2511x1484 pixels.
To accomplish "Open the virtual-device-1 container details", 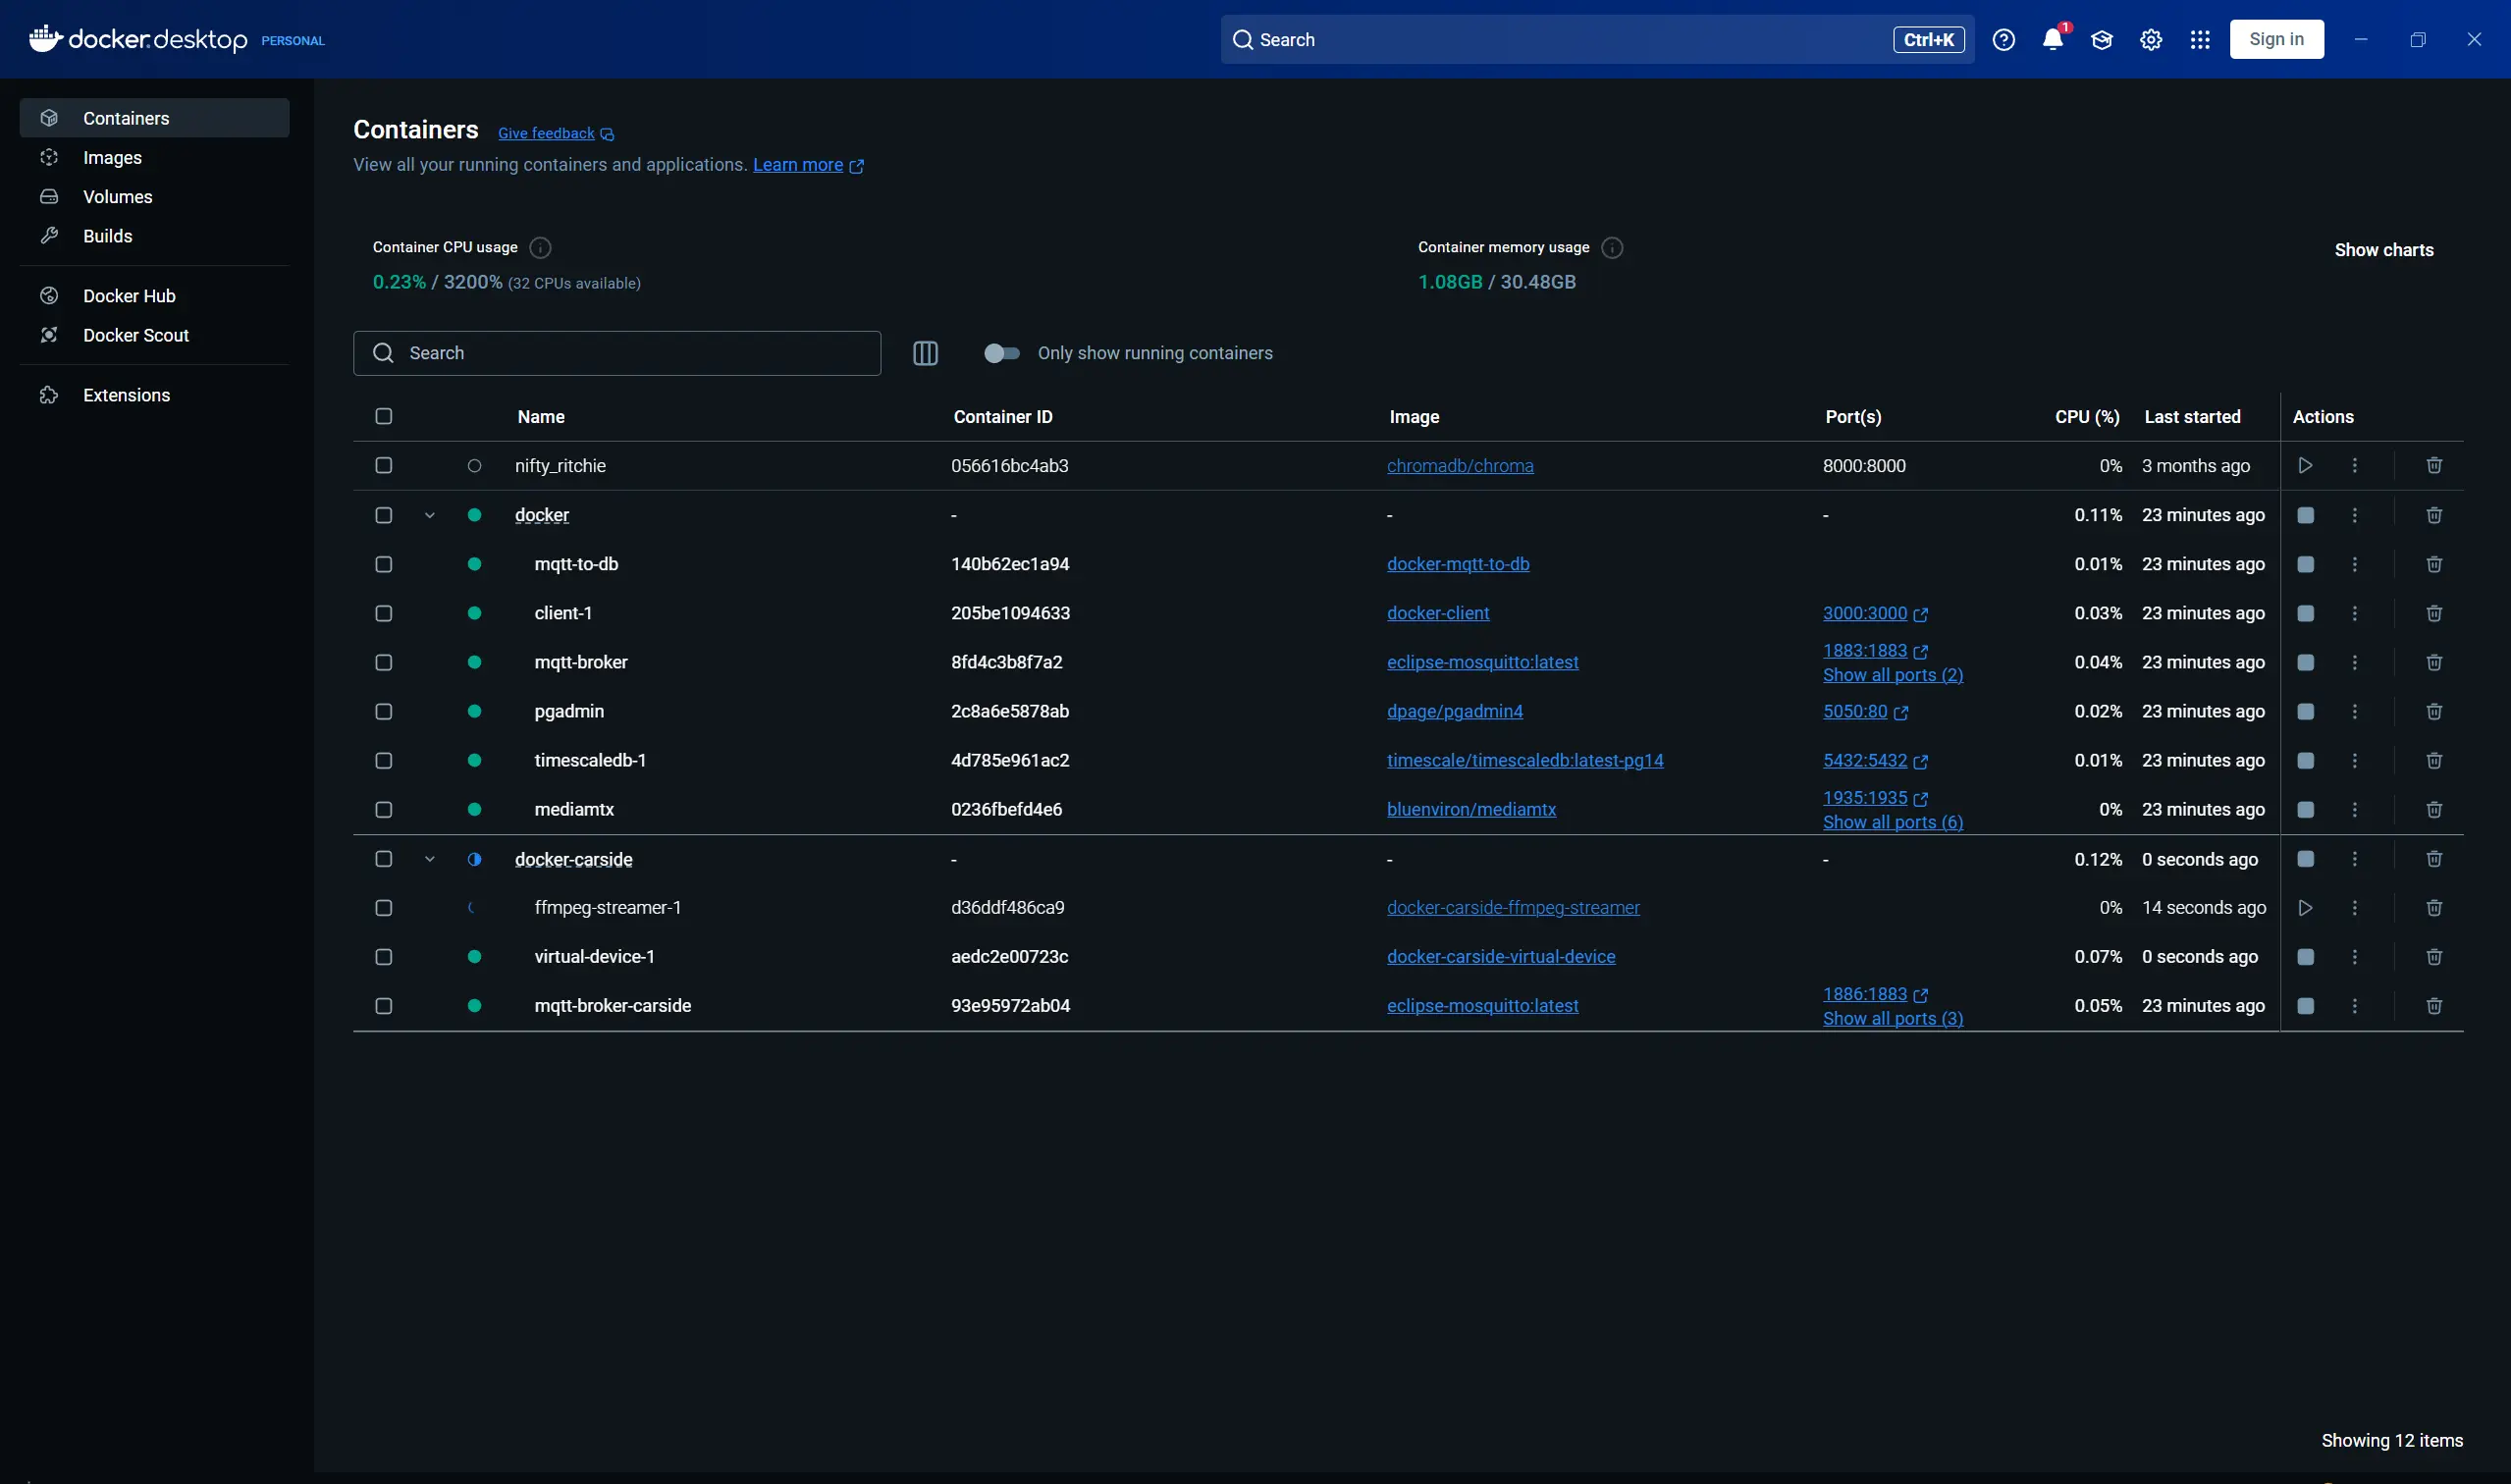I will (x=594, y=957).
